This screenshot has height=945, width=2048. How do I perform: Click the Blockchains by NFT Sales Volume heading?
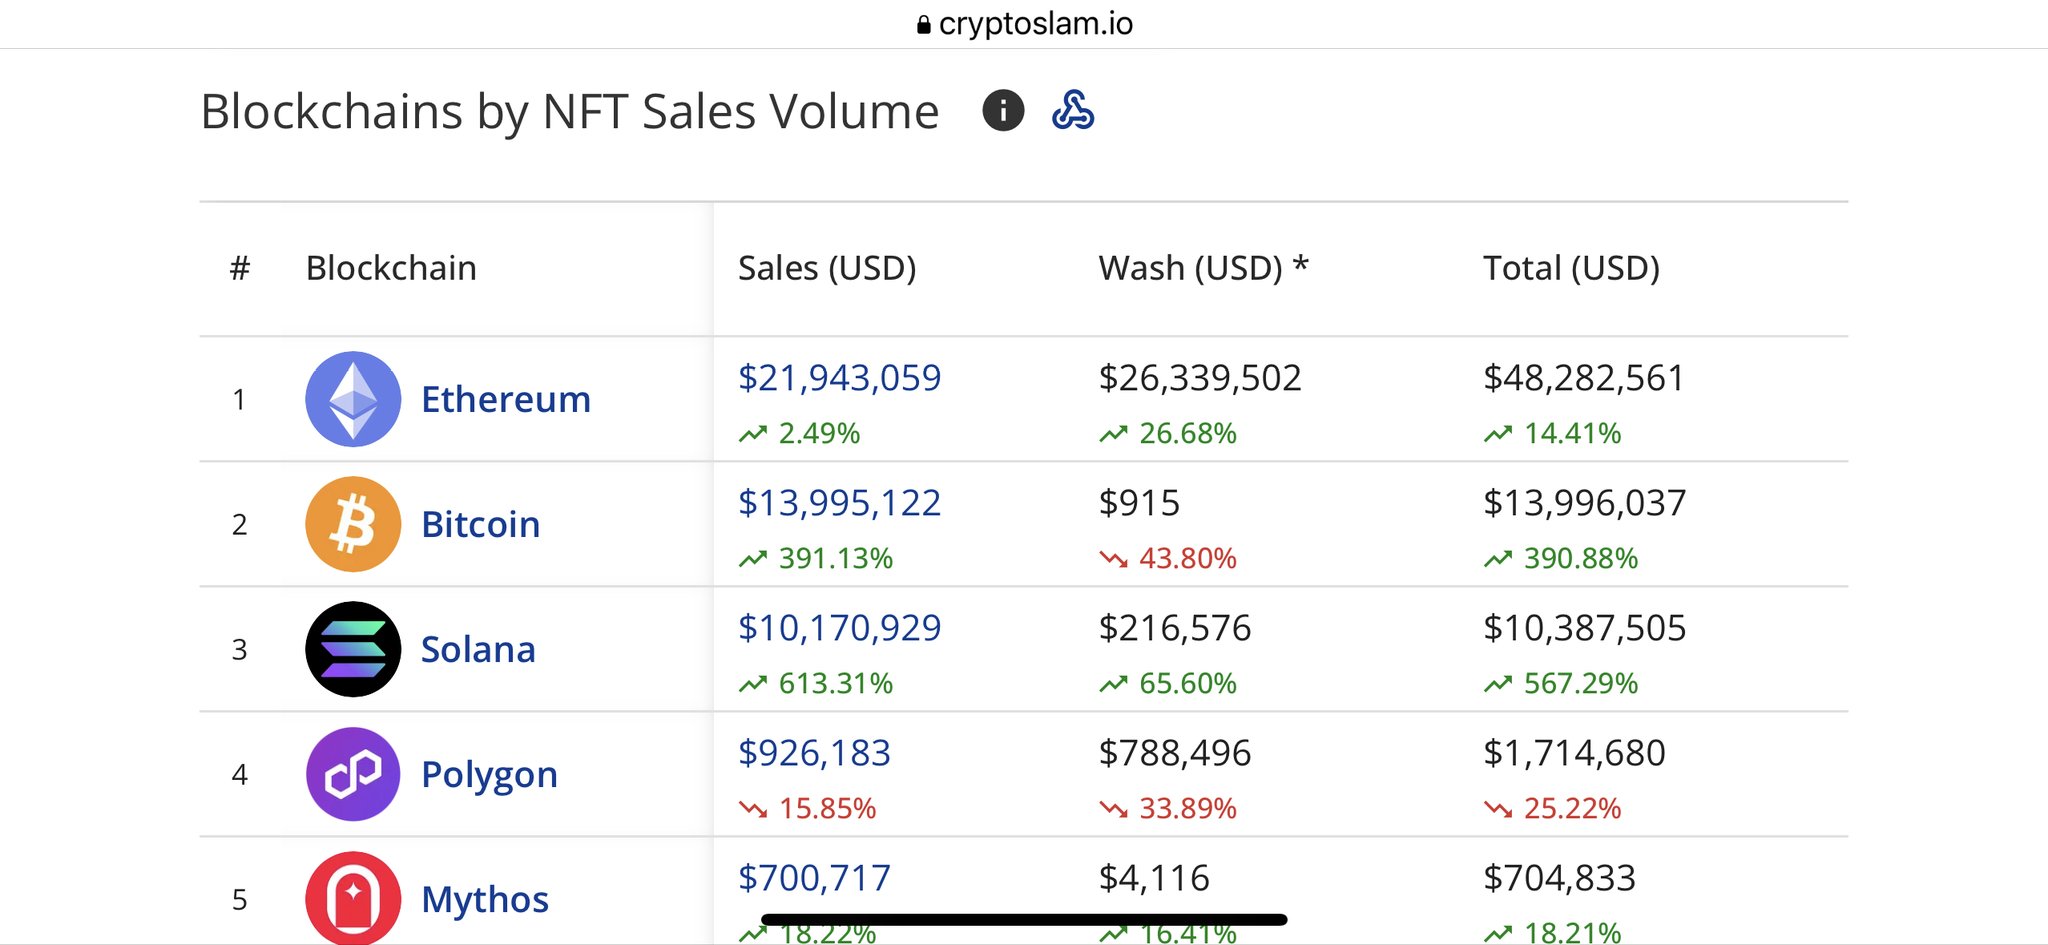coord(570,111)
